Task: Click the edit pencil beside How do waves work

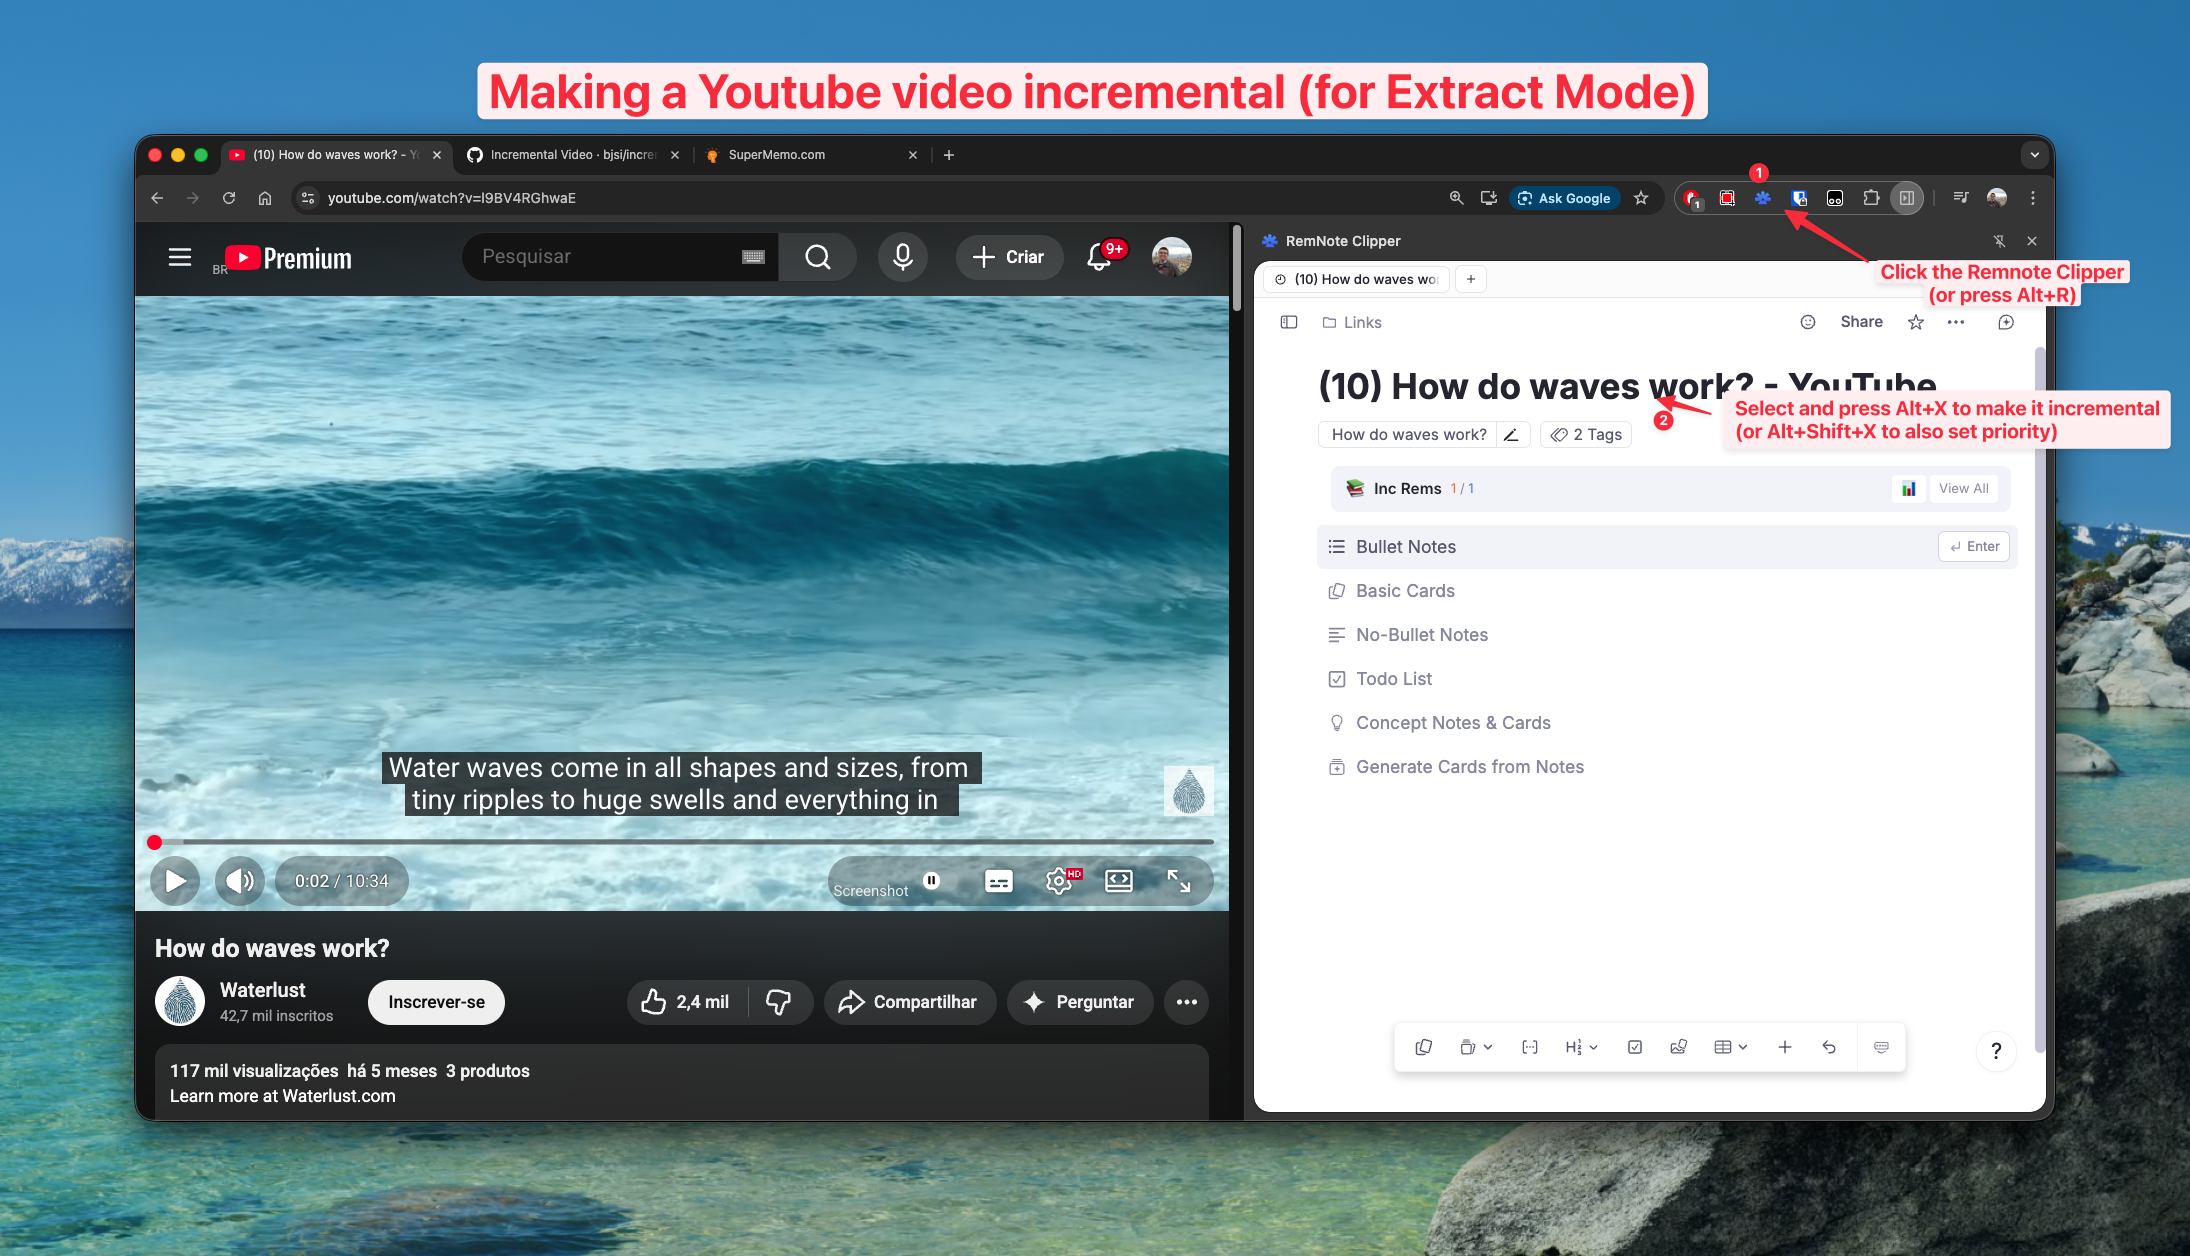Action: click(1511, 435)
